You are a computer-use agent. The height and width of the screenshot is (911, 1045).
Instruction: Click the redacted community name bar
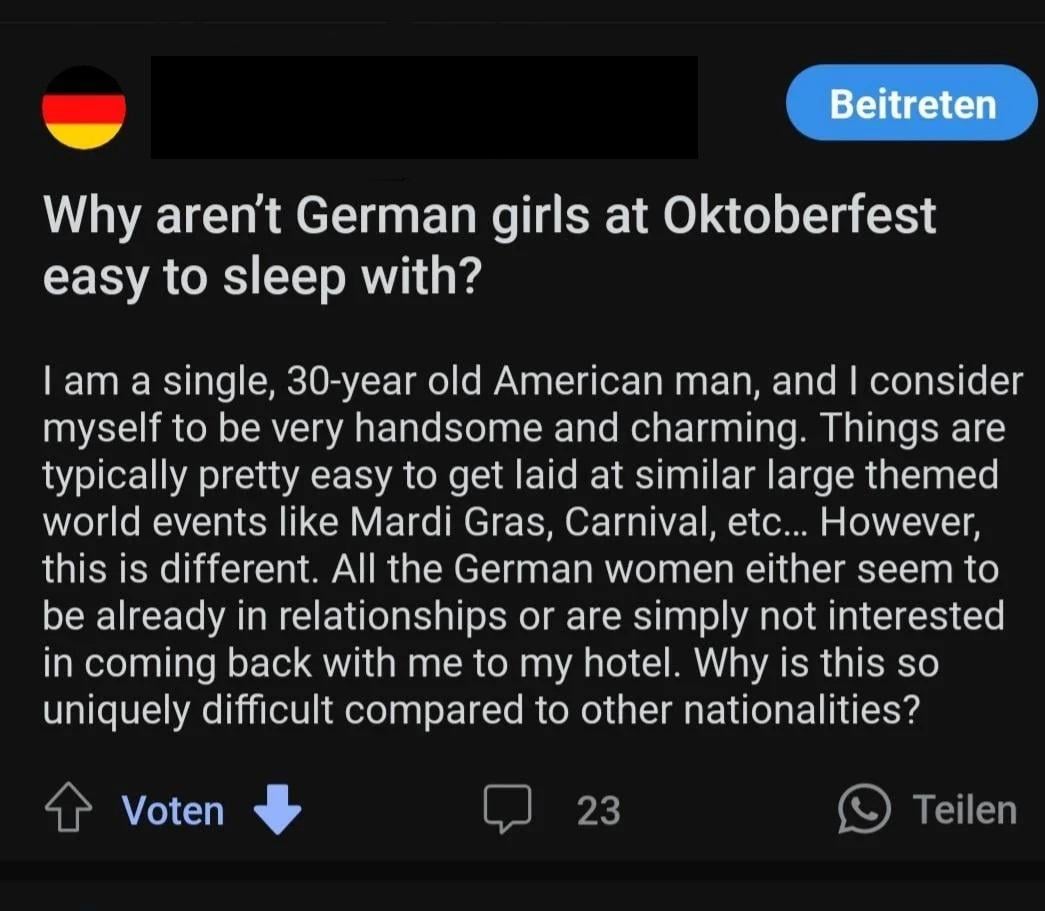click(424, 107)
